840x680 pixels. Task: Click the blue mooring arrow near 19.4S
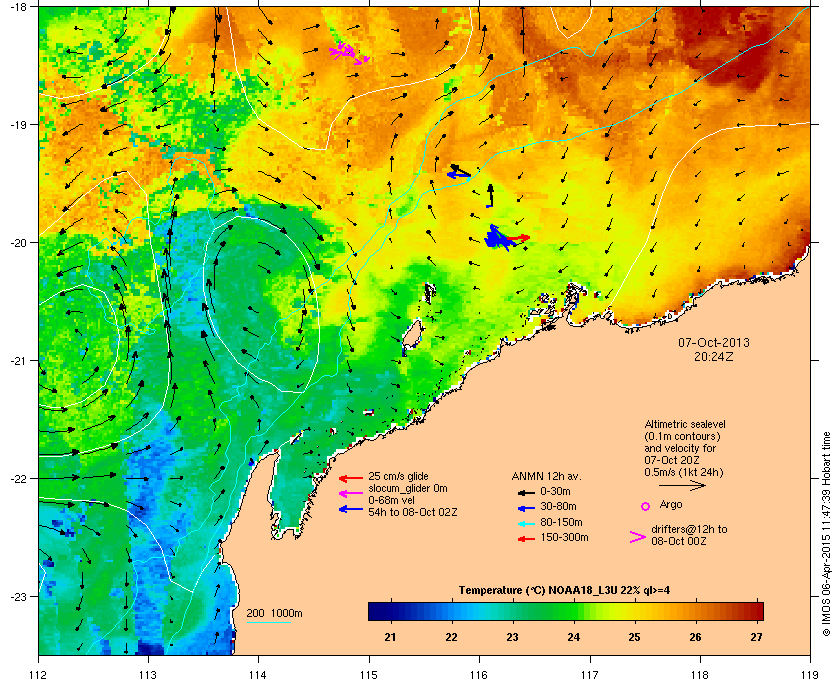click(459, 174)
